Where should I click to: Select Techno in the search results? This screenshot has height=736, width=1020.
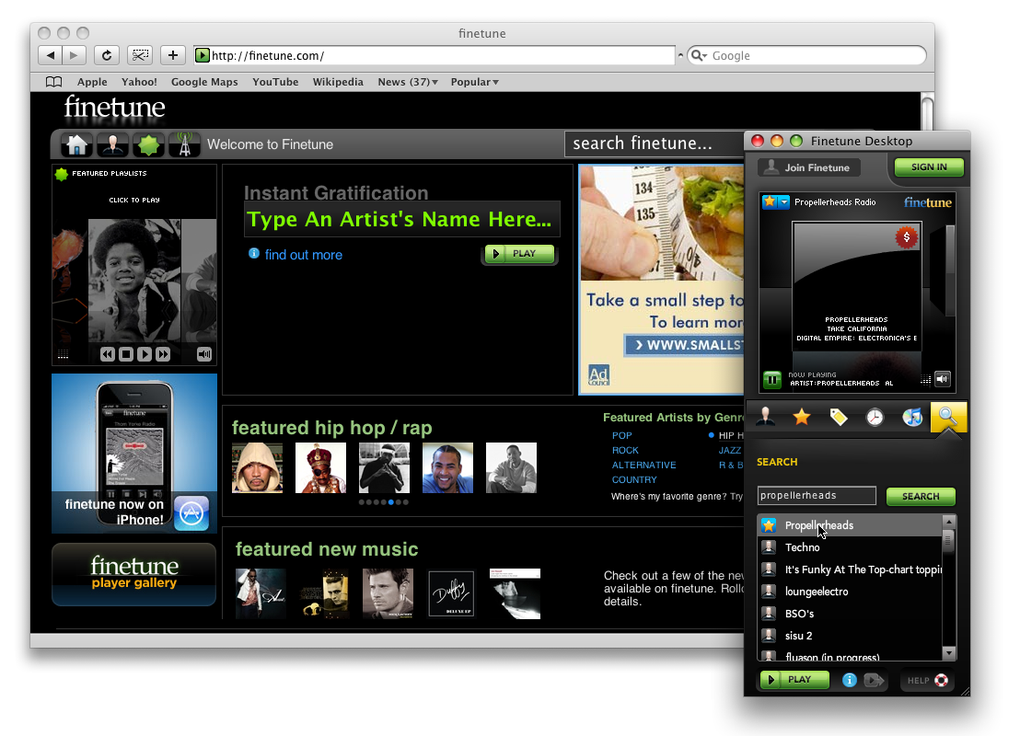850,547
